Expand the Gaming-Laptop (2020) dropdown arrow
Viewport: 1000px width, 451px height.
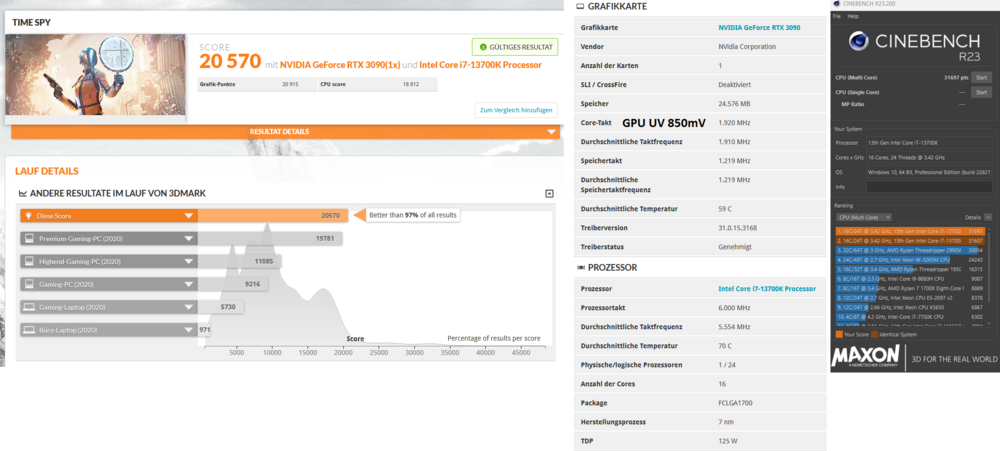click(188, 307)
